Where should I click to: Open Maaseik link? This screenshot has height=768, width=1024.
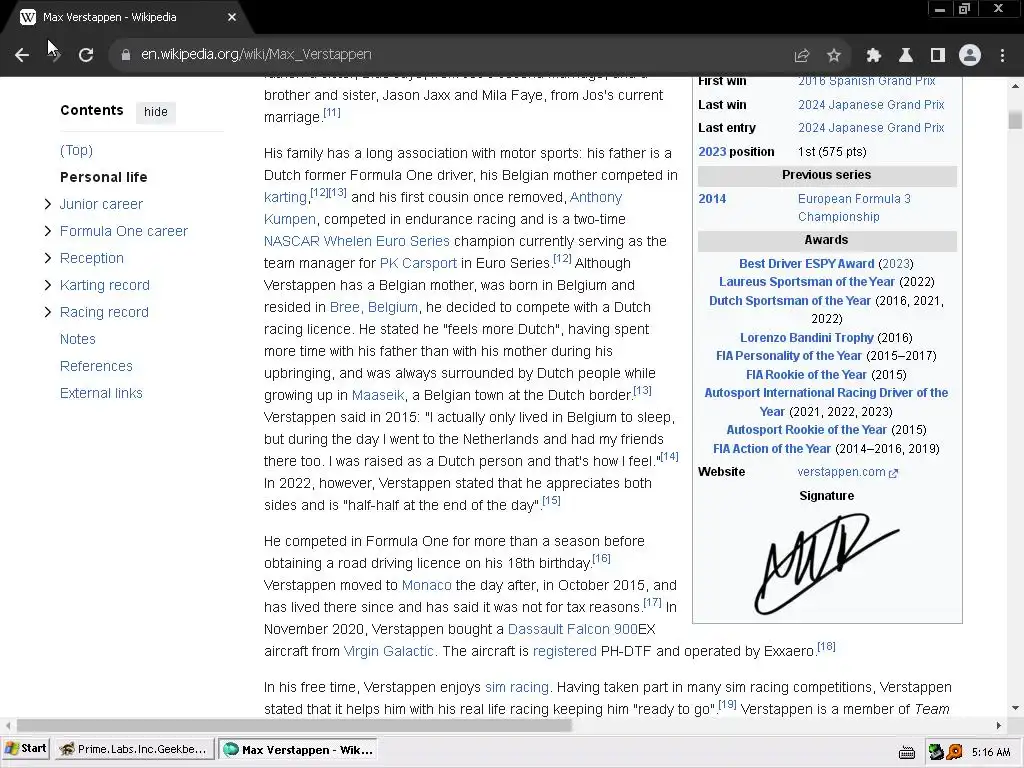(378, 395)
